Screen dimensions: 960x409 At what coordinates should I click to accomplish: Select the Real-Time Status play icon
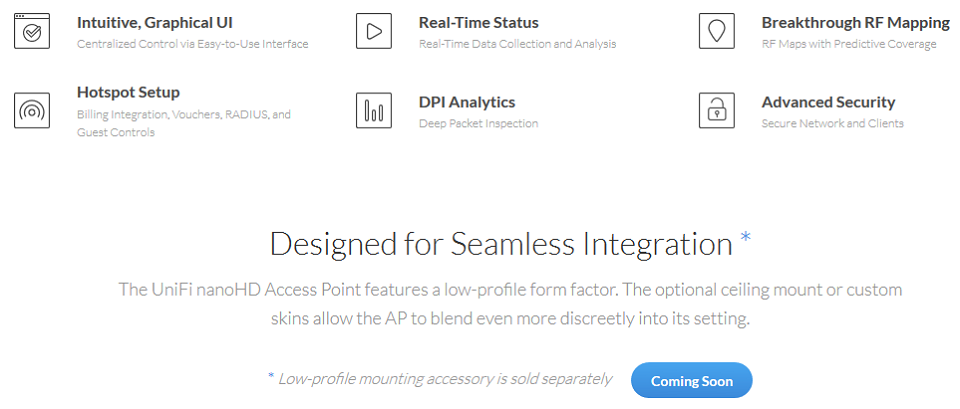[x=373, y=31]
